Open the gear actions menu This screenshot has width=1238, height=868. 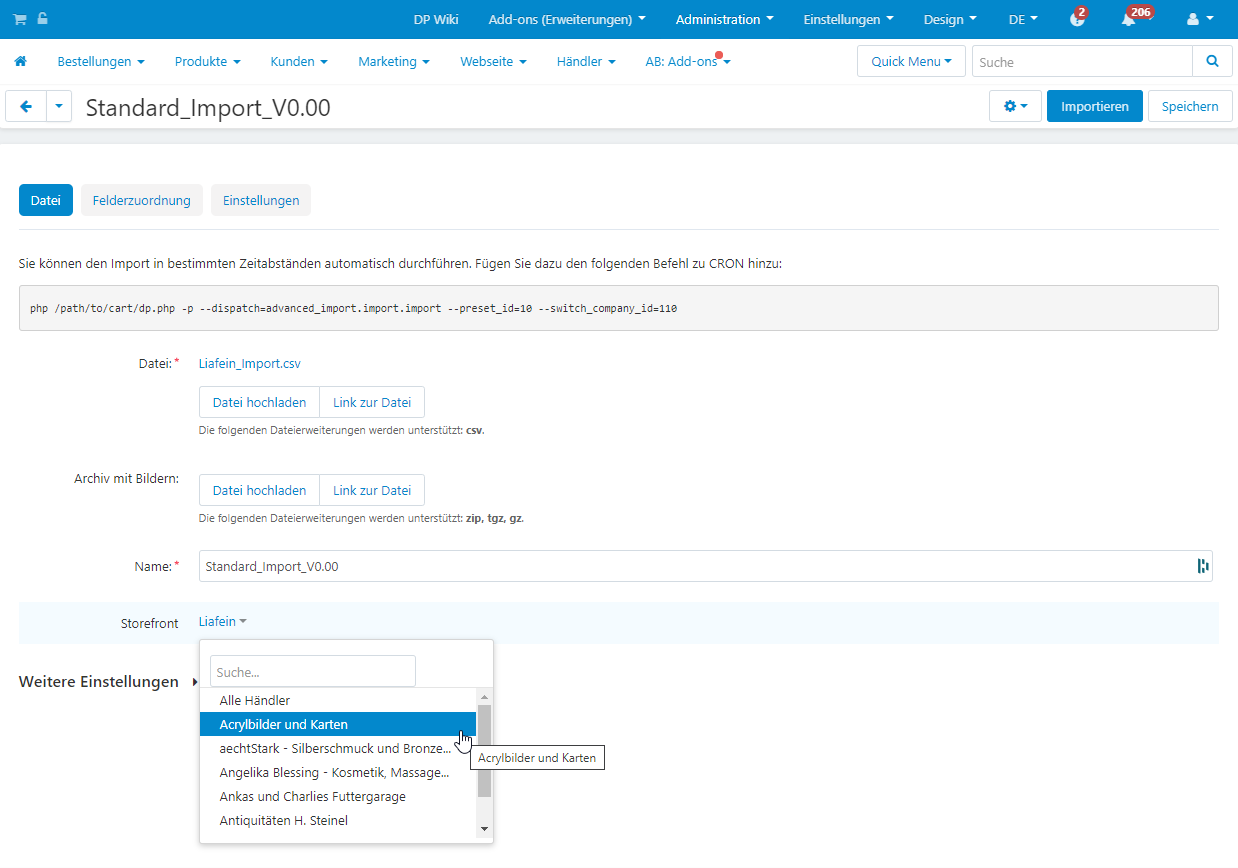[x=1015, y=106]
